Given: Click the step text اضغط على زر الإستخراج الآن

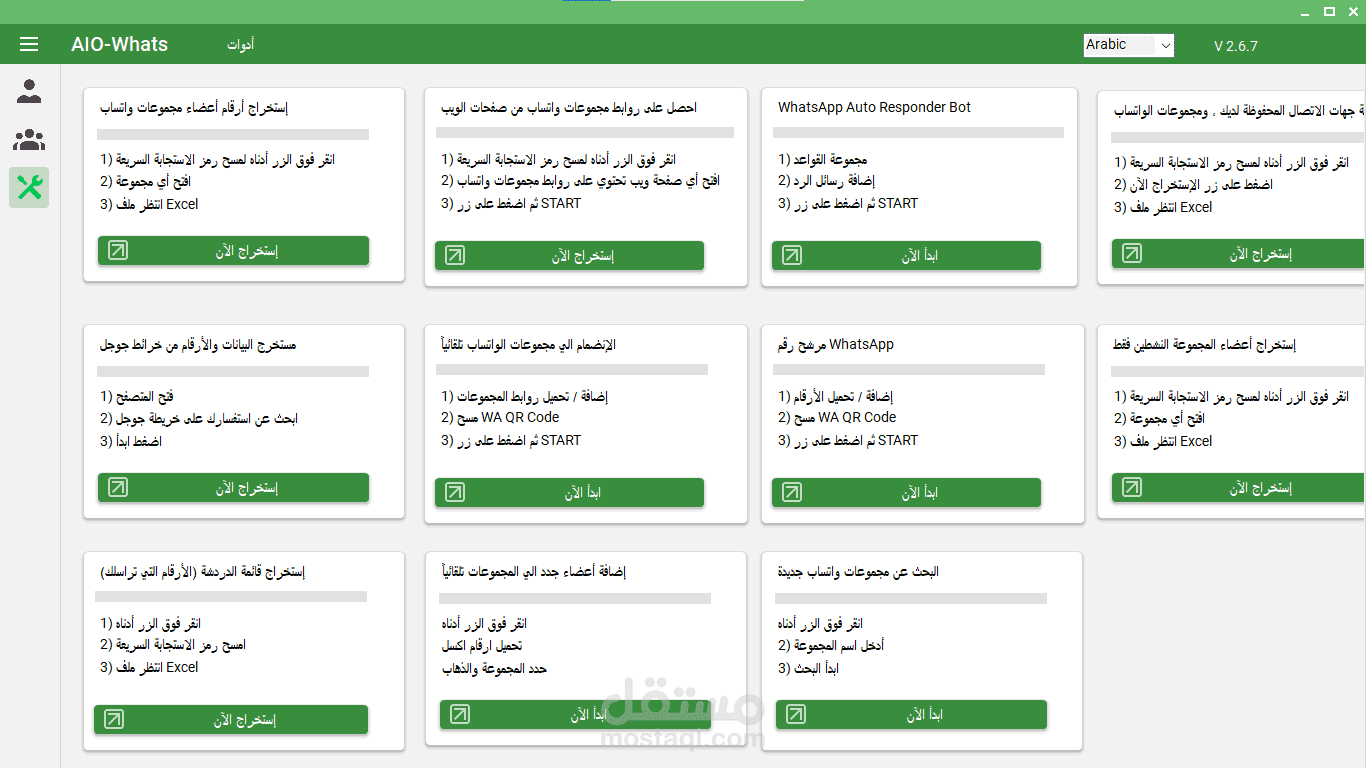Looking at the screenshot, I should click(1203, 185).
